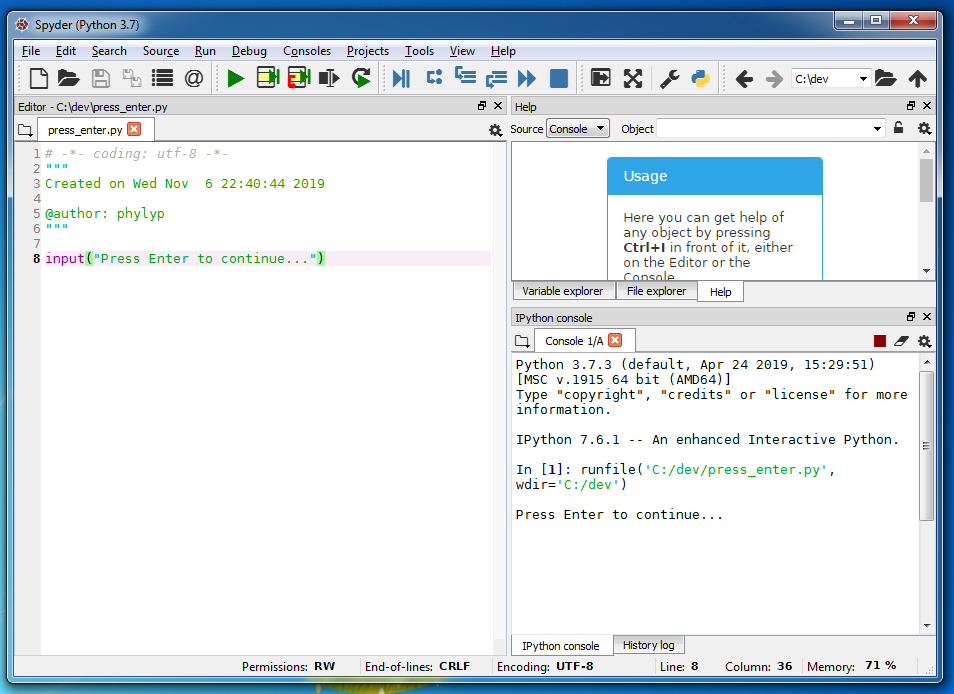Click the Save all files icon
This screenshot has height=694, width=954.
(131, 78)
